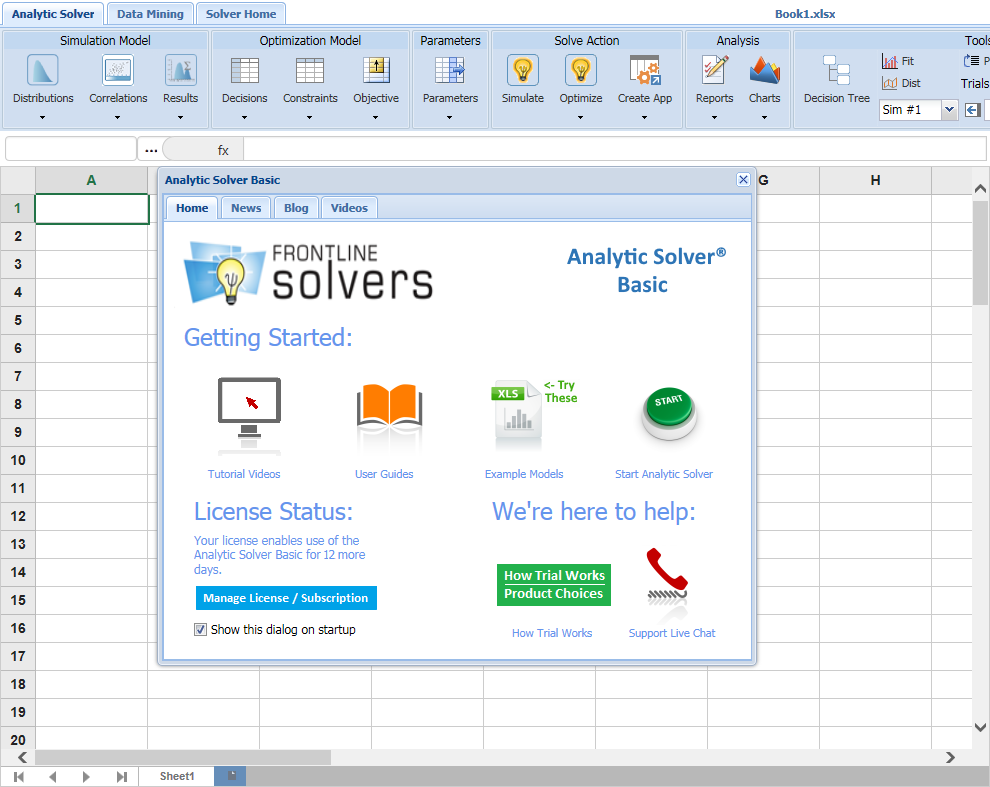
Task: Uncheck Show this dialog on startup
Action: coord(201,630)
